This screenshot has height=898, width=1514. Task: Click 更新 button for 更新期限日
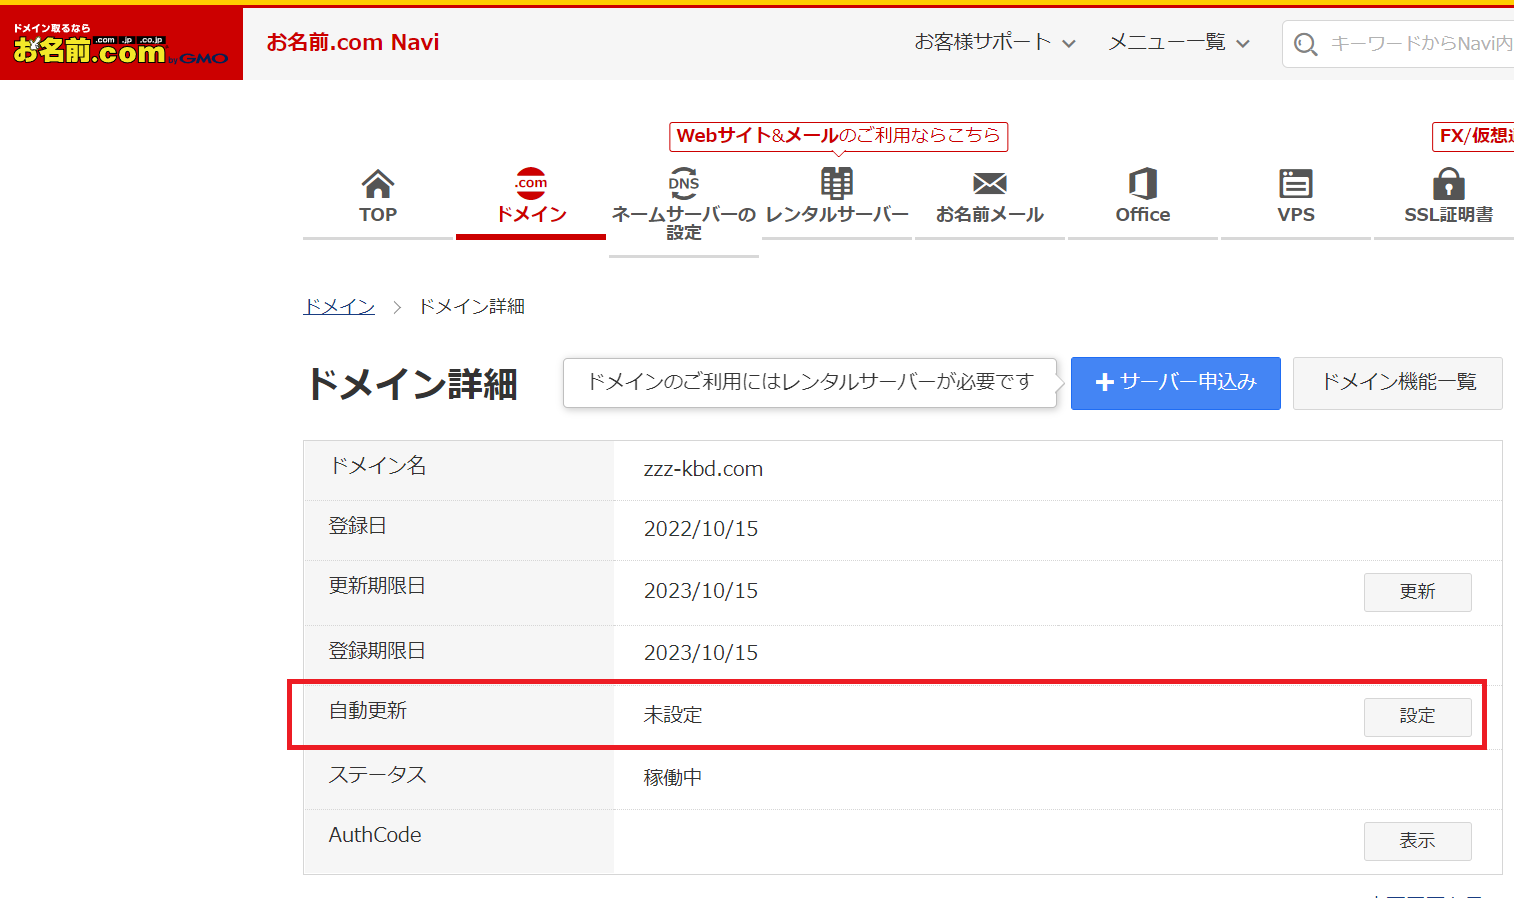[1417, 592]
